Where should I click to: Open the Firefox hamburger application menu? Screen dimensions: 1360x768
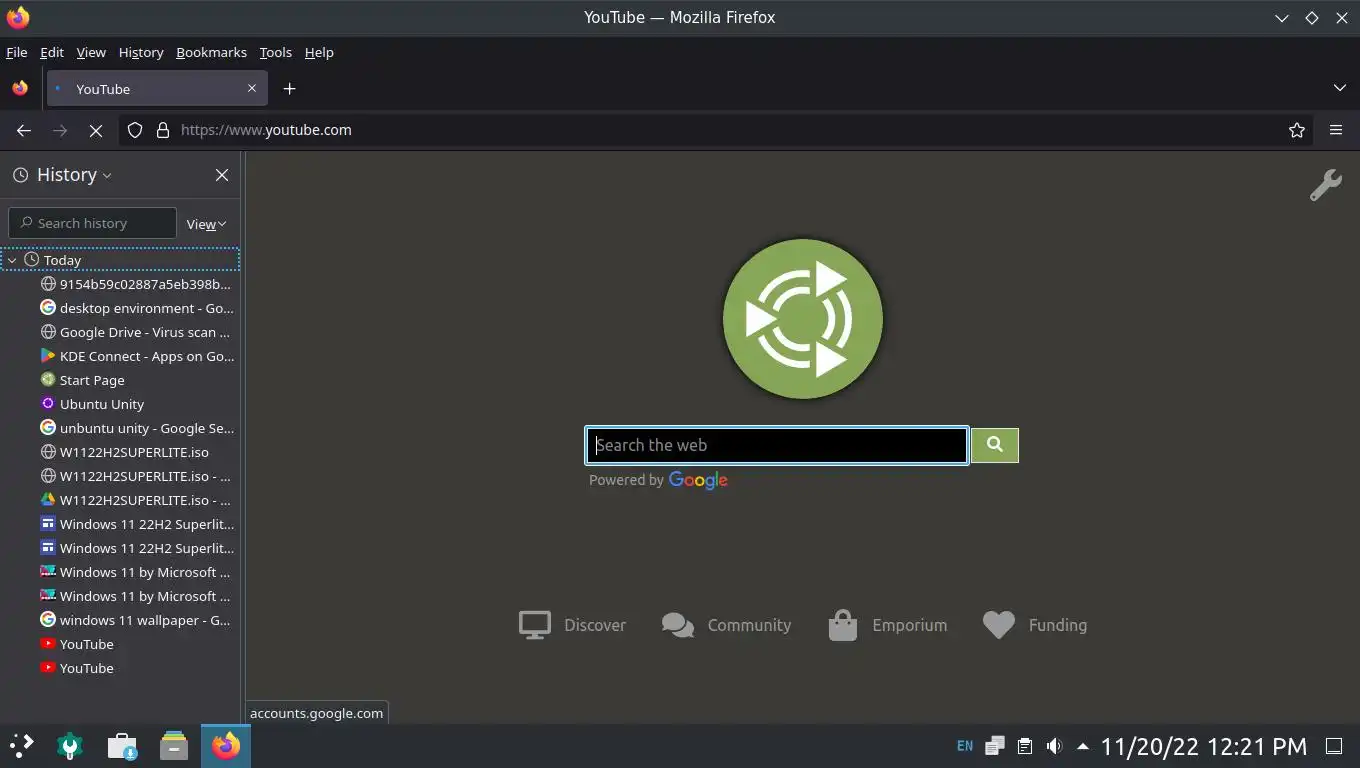point(1336,130)
